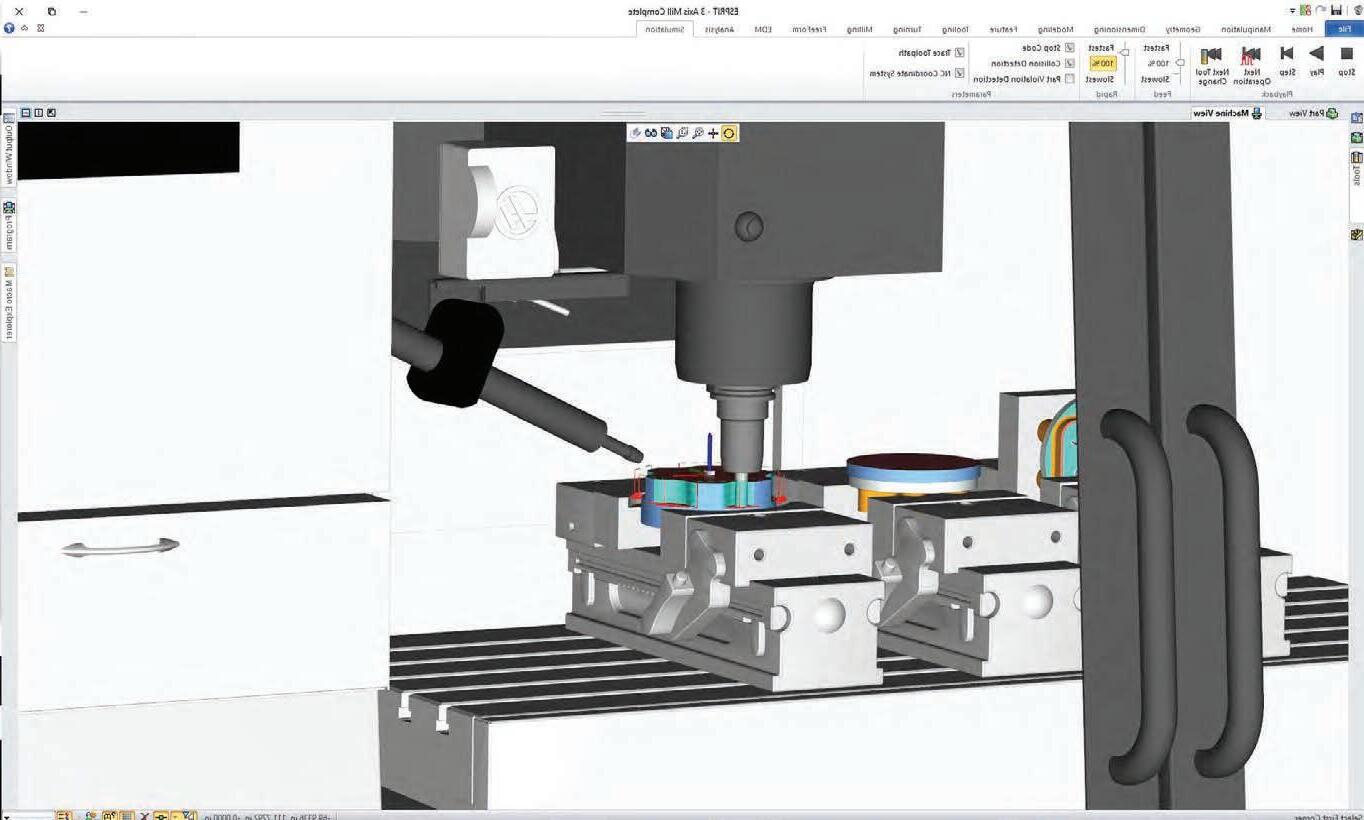Click the green Part View tab icon
The height and width of the screenshot is (820, 1364).
click(1331, 113)
